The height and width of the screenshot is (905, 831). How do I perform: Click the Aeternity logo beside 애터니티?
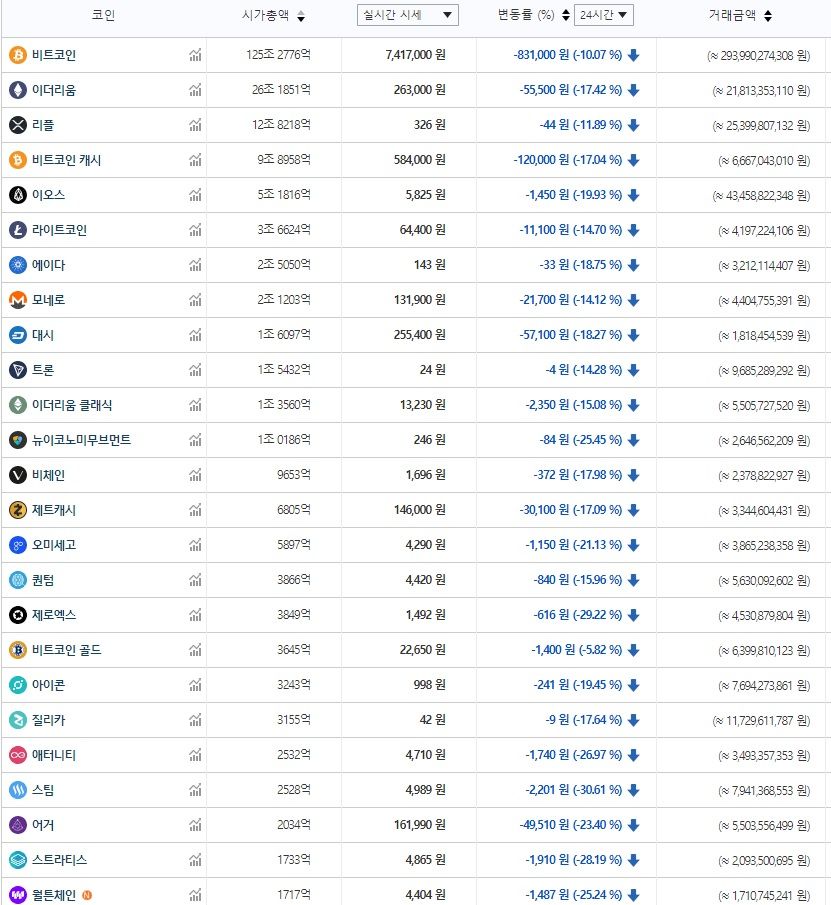(18, 755)
